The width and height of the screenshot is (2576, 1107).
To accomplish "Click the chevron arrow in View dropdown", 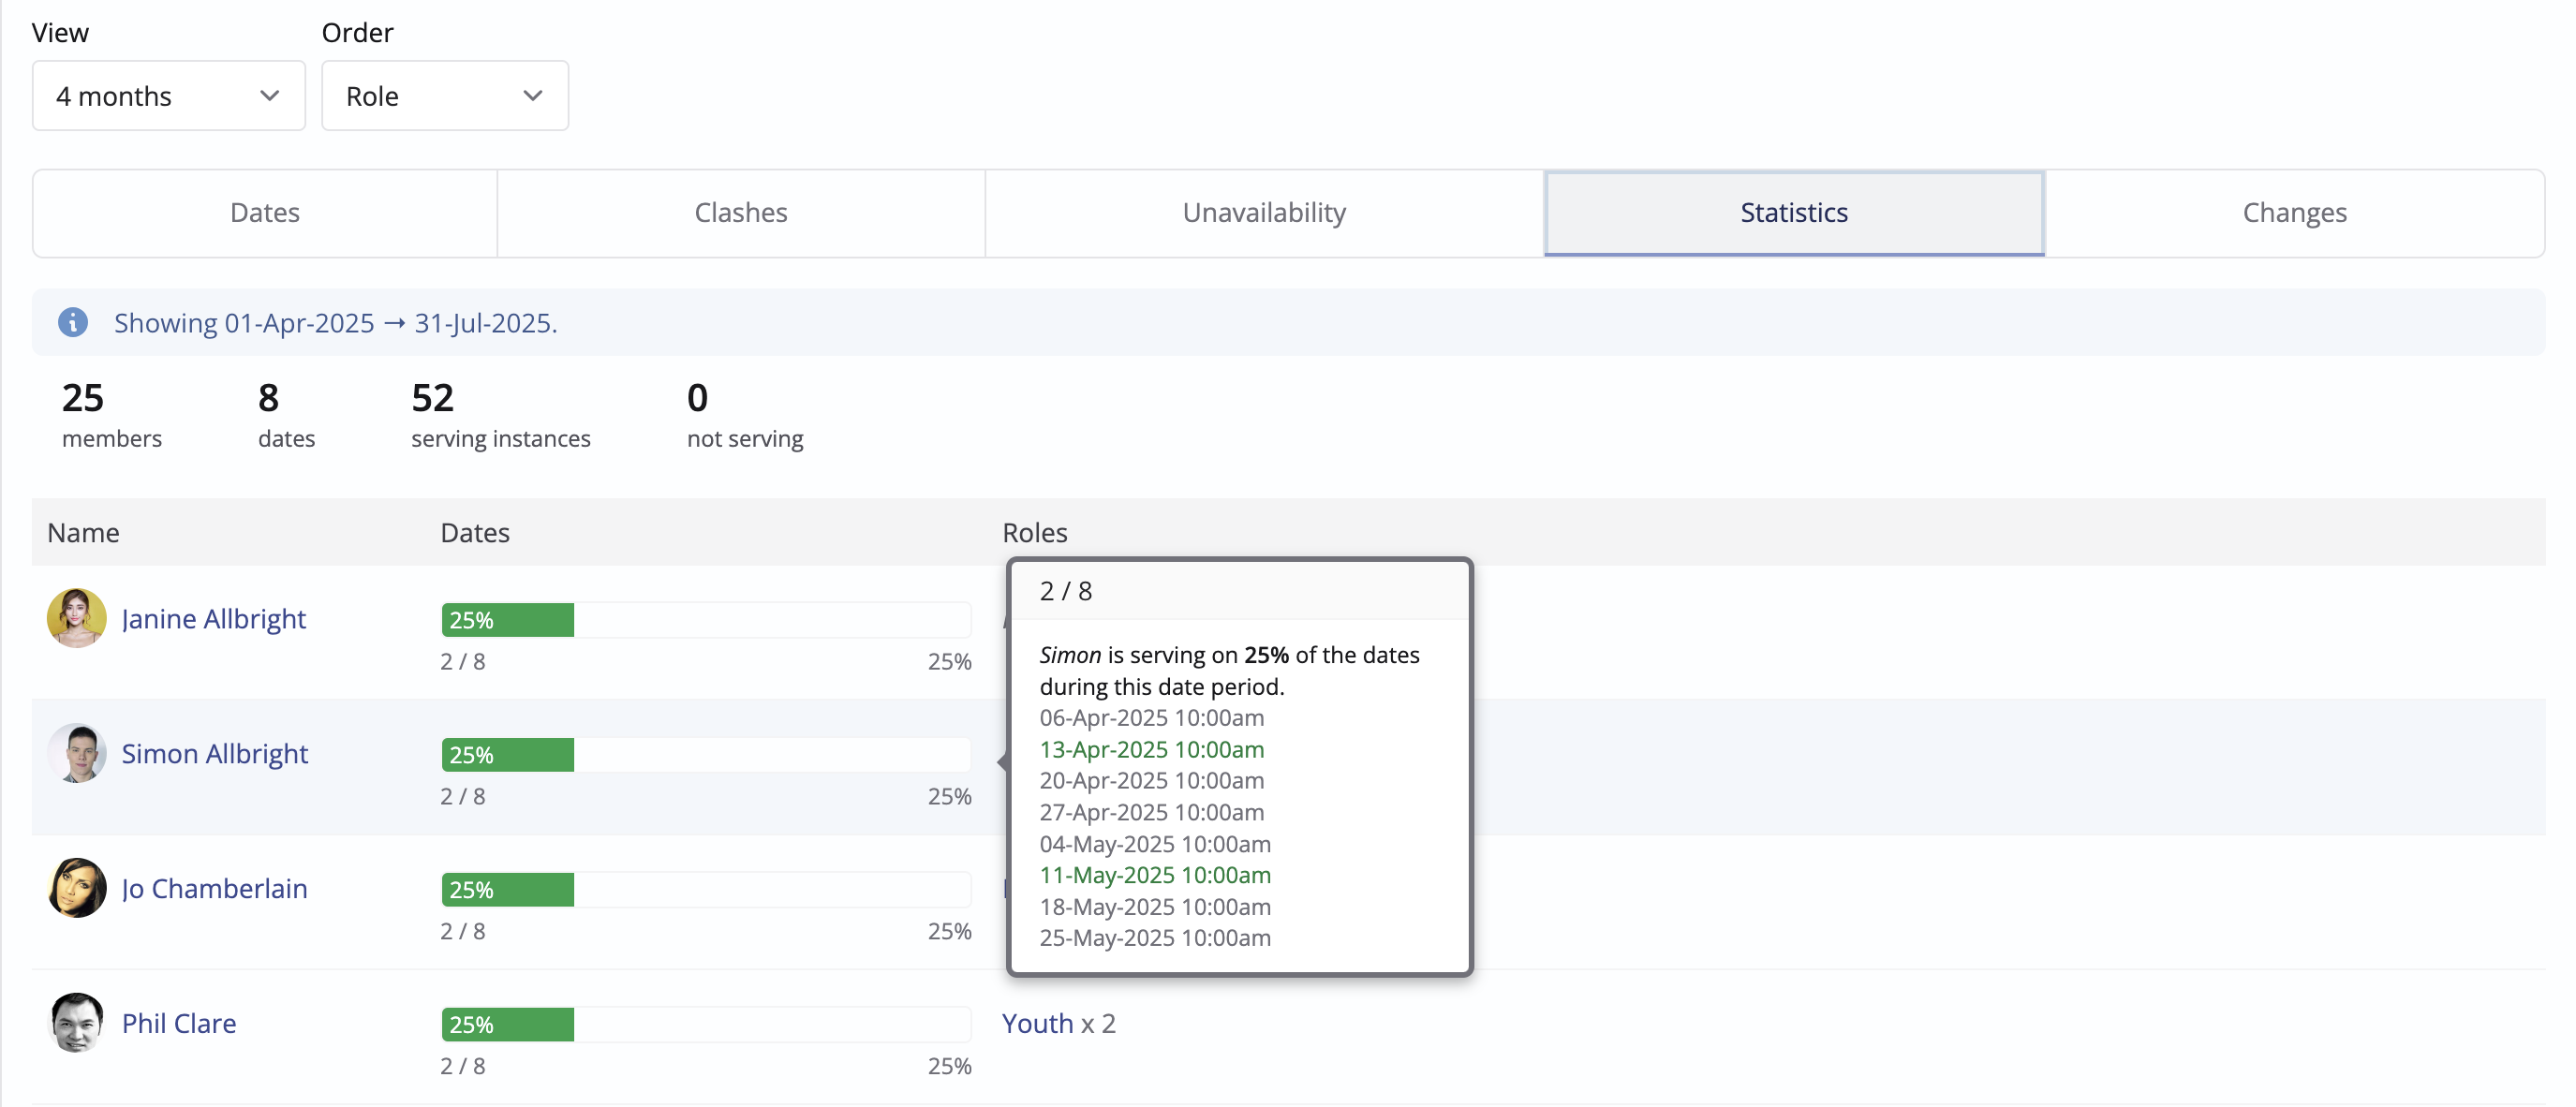I will [x=269, y=96].
